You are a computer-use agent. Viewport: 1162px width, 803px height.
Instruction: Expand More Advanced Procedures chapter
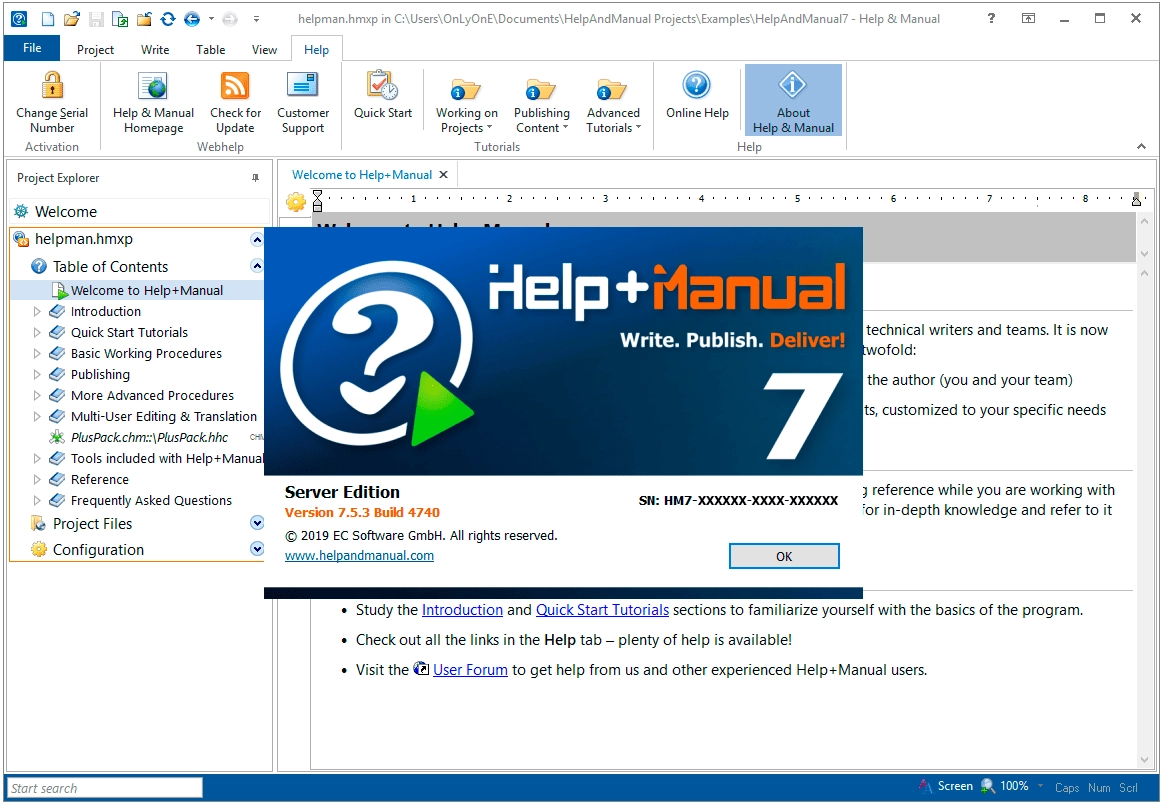(x=37, y=396)
